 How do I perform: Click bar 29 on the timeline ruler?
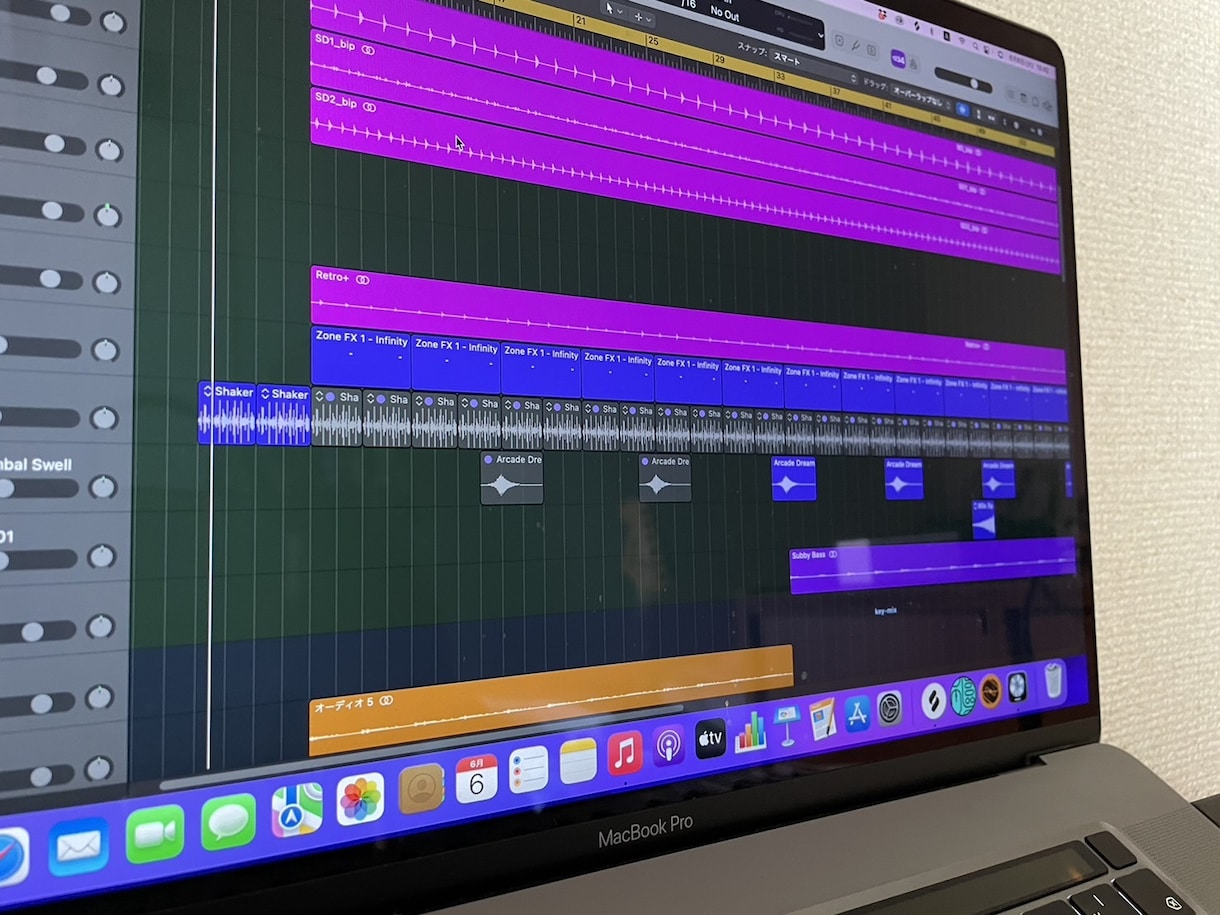(718, 60)
